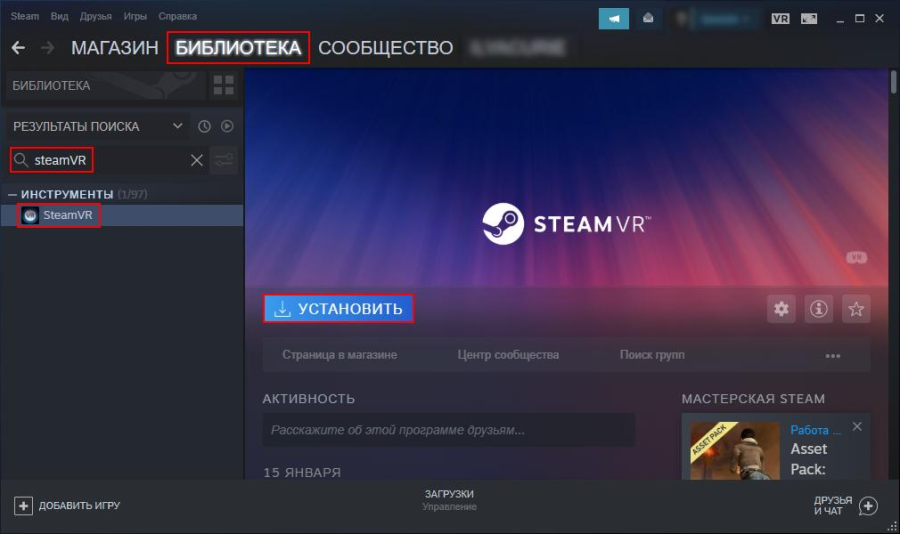
Task: Open the VR mode icon in title bar
Action: [x=780, y=18]
